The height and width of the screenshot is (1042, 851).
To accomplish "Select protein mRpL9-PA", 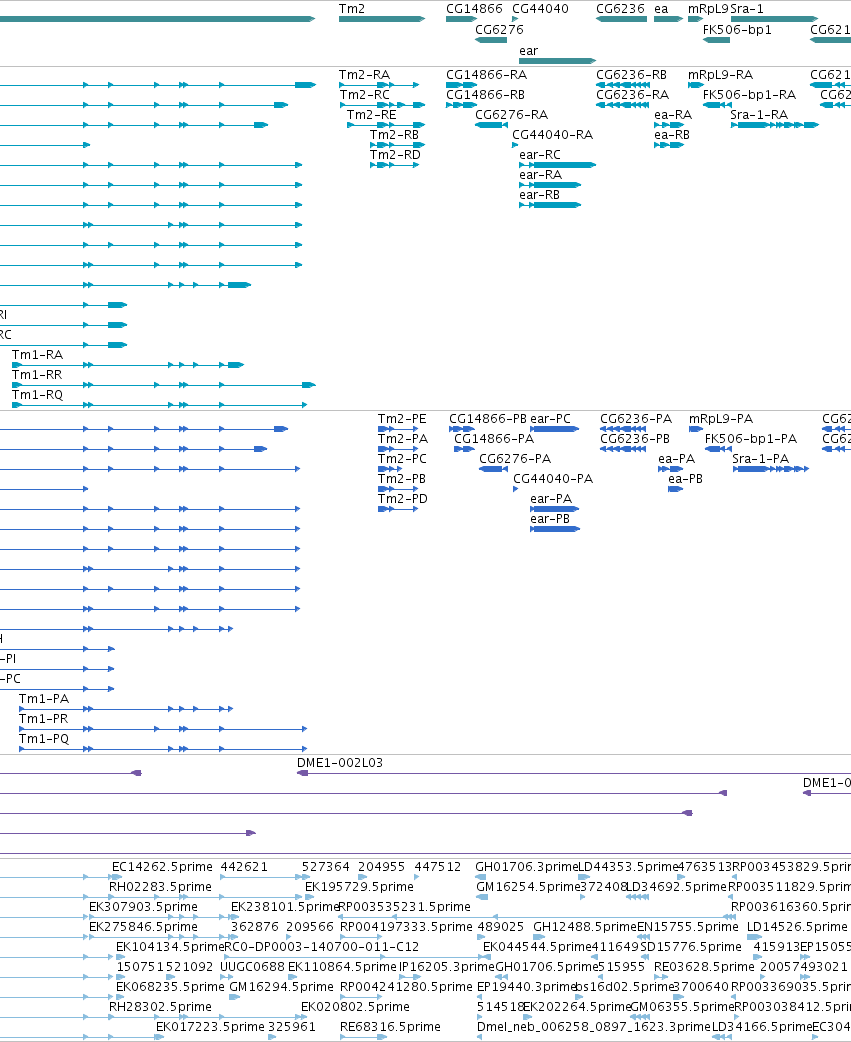I will pyautogui.click(x=696, y=429).
